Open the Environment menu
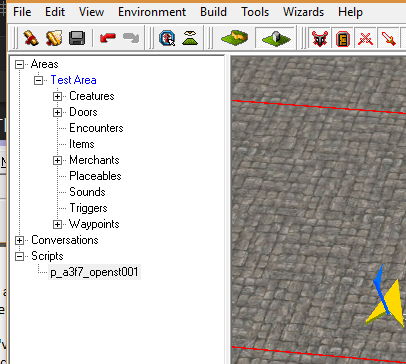406x364 pixels. pos(152,12)
